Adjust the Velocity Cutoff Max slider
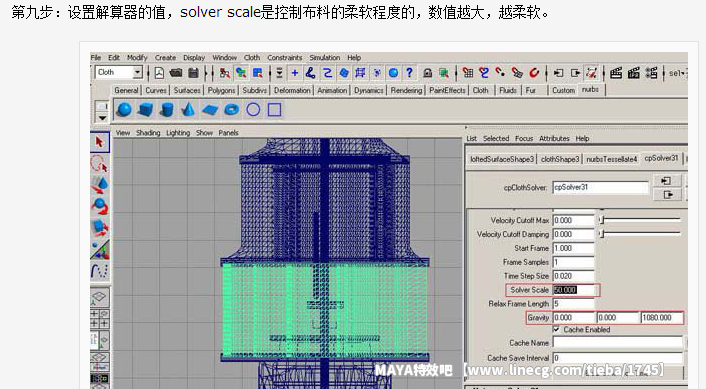The height and width of the screenshot is (389, 706). pyautogui.click(x=640, y=220)
